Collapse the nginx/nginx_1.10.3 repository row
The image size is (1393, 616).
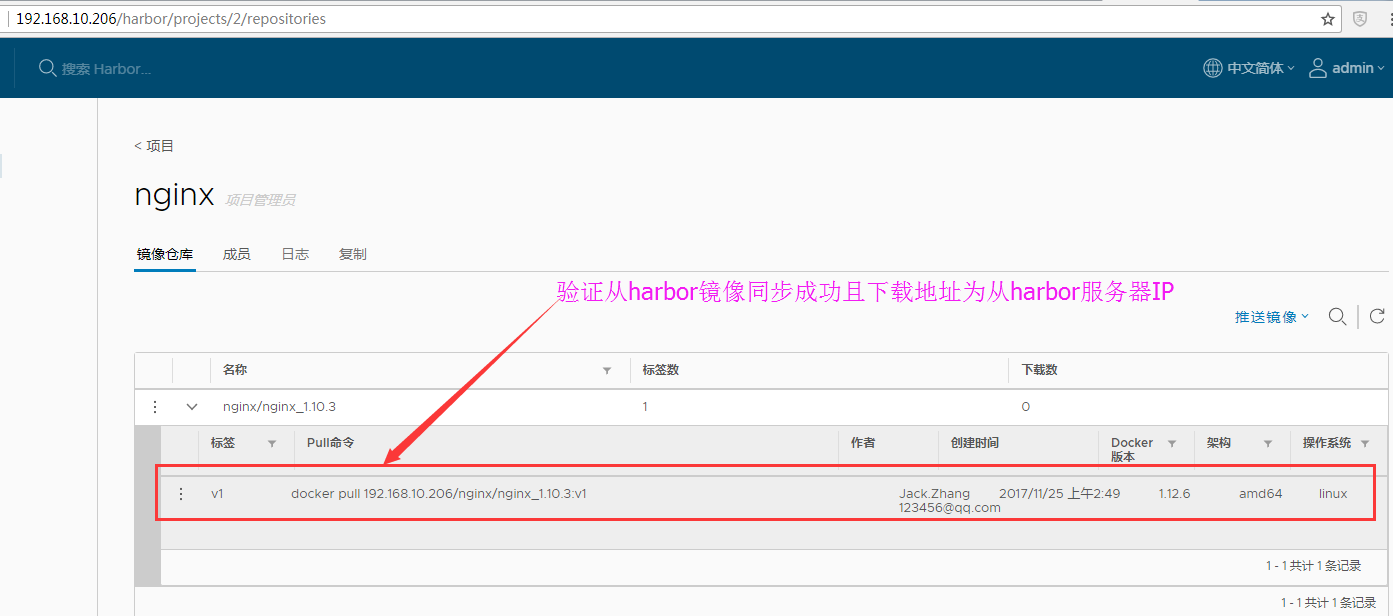click(x=192, y=407)
